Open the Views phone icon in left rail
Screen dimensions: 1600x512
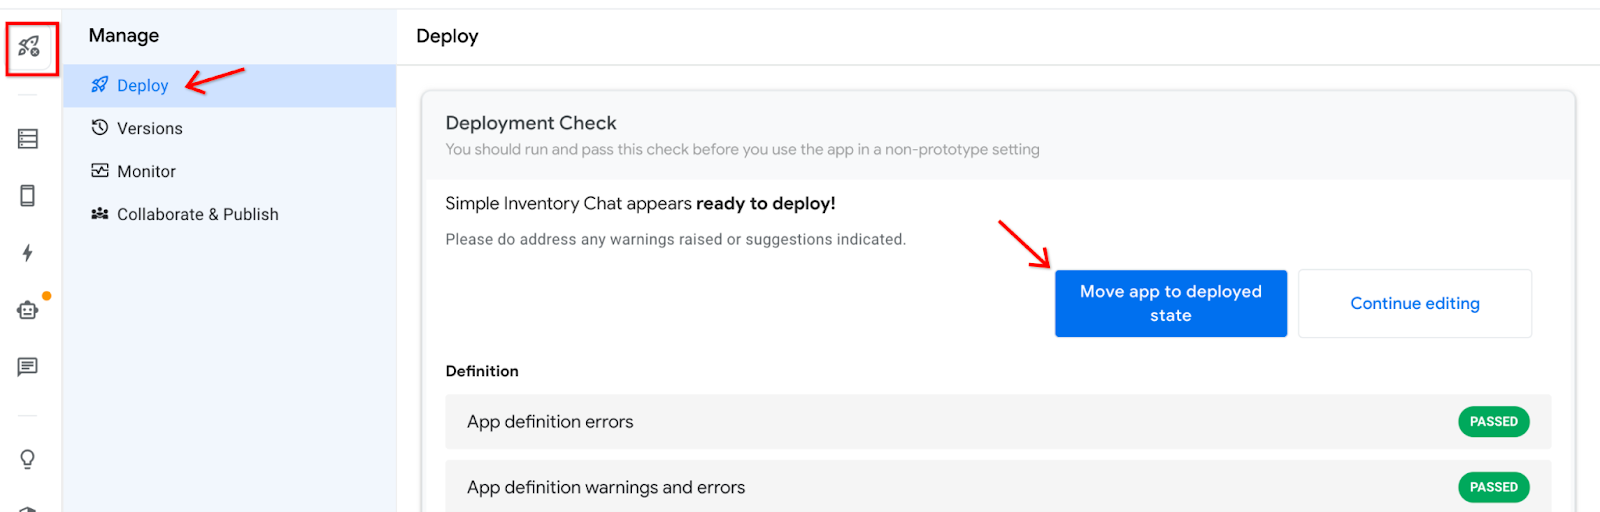point(28,195)
